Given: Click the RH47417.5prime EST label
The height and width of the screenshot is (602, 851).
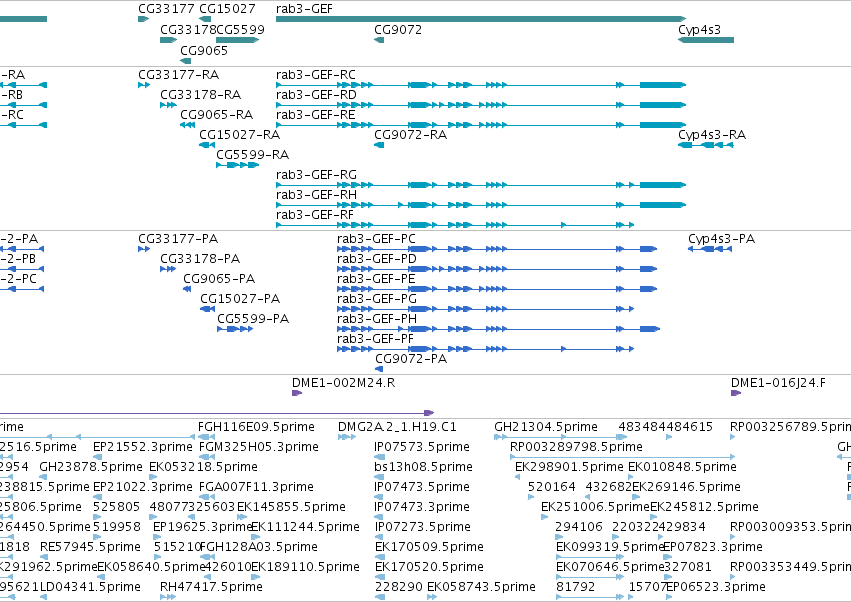Looking at the screenshot, I should [x=211, y=587].
